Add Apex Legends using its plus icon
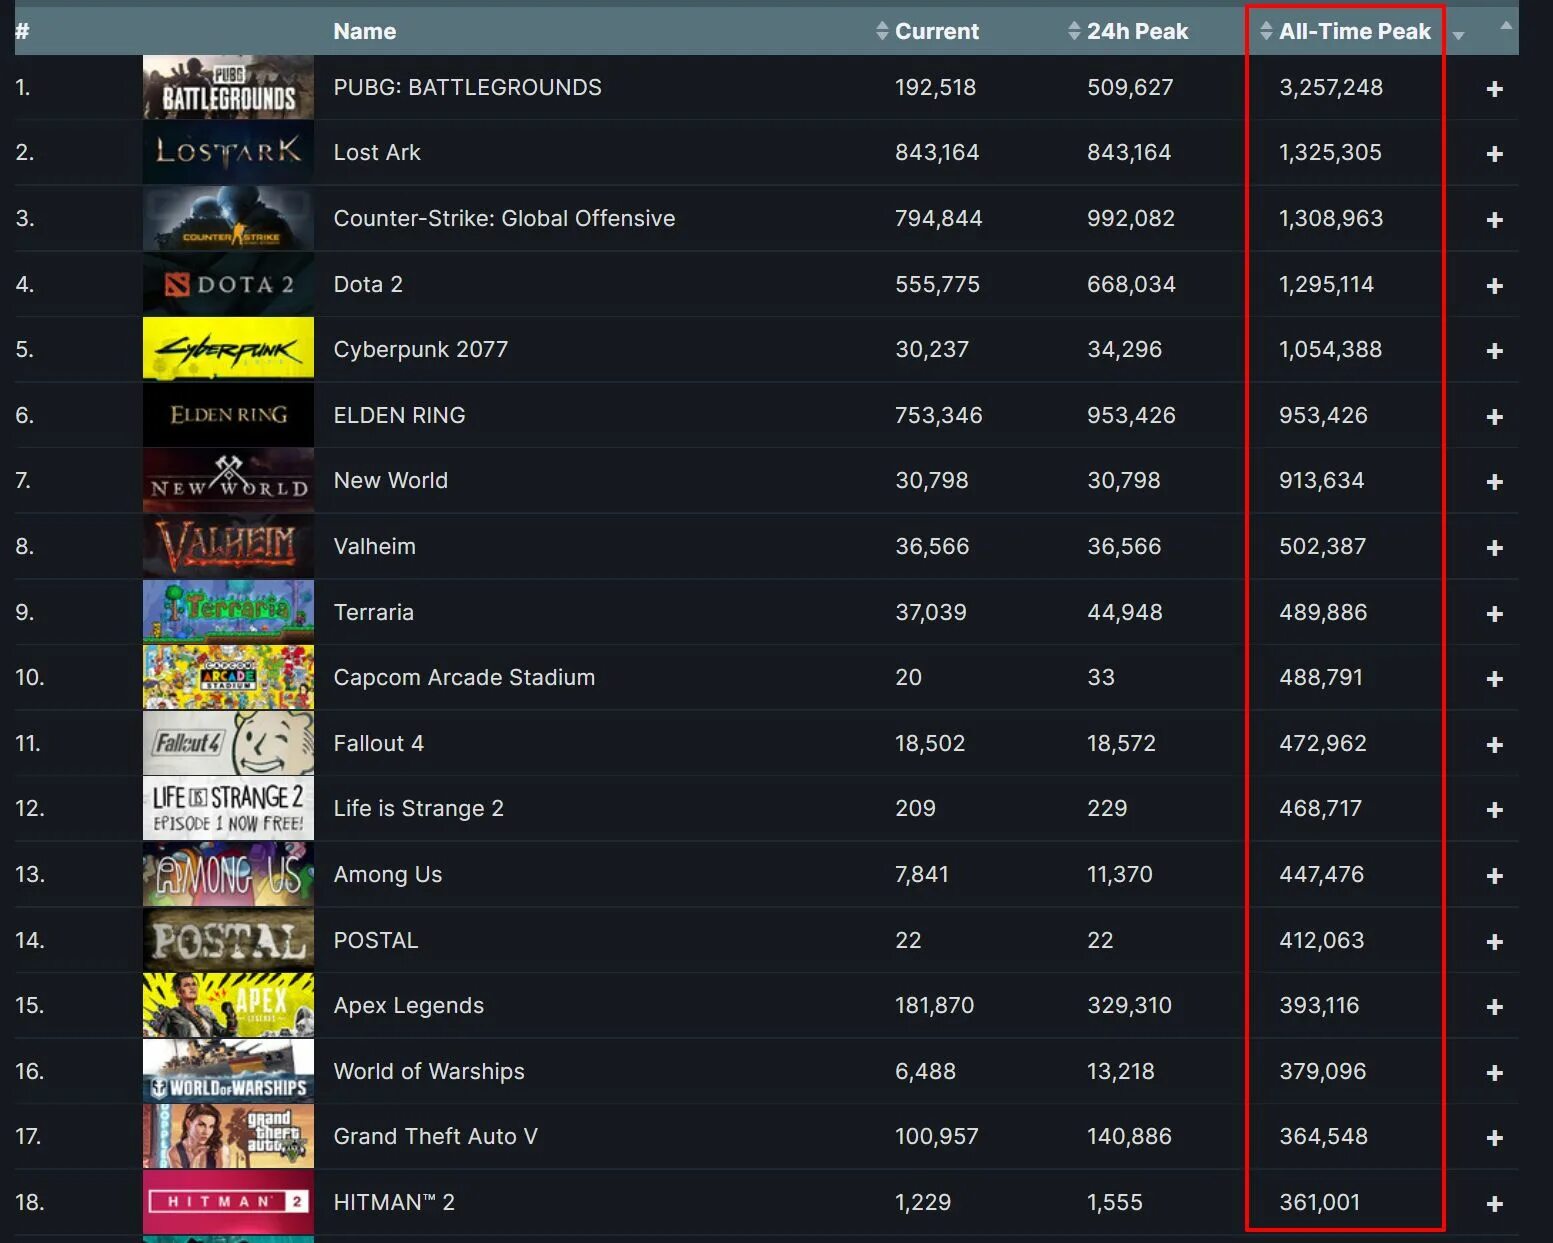The image size is (1553, 1243). (1494, 1007)
